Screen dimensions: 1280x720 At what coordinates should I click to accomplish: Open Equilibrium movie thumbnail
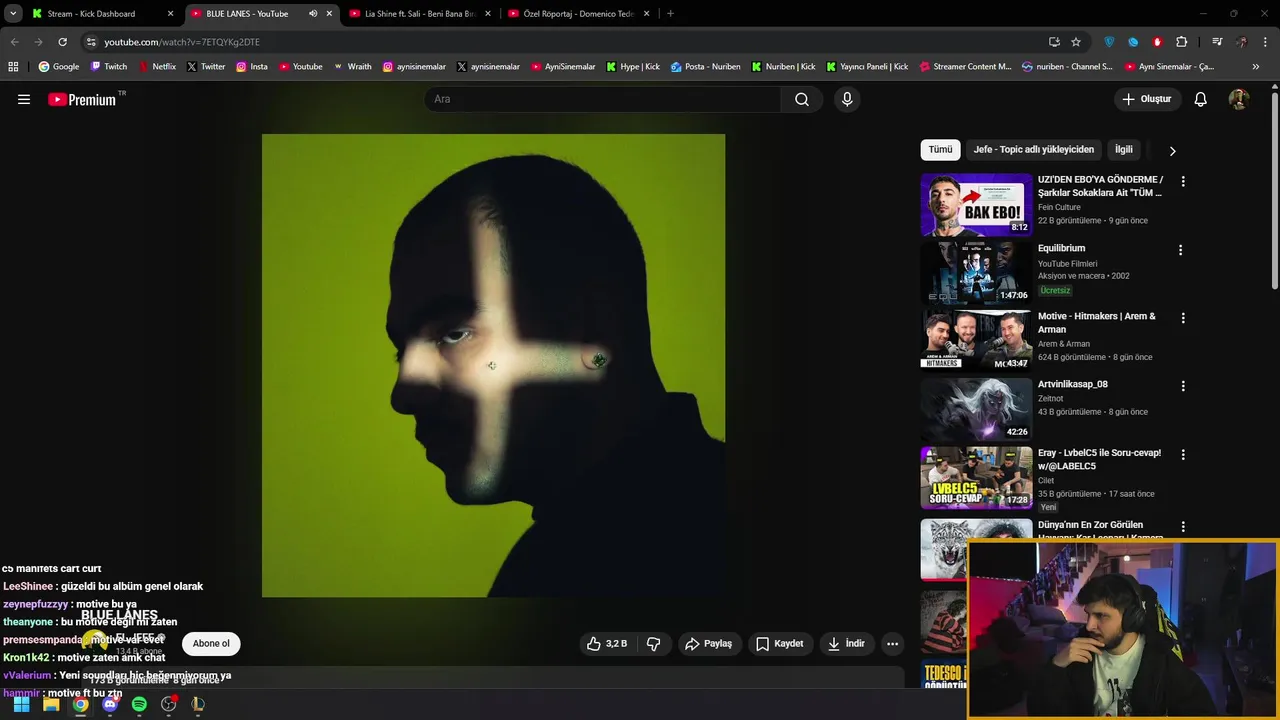click(x=976, y=273)
